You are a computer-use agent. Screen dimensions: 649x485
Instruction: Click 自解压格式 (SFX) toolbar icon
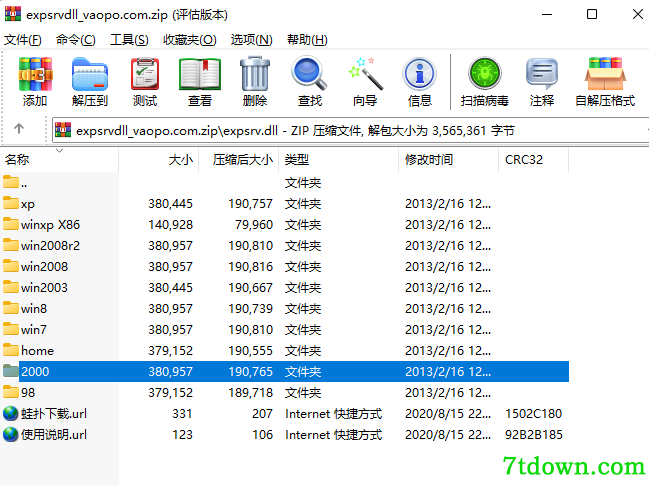tap(605, 74)
